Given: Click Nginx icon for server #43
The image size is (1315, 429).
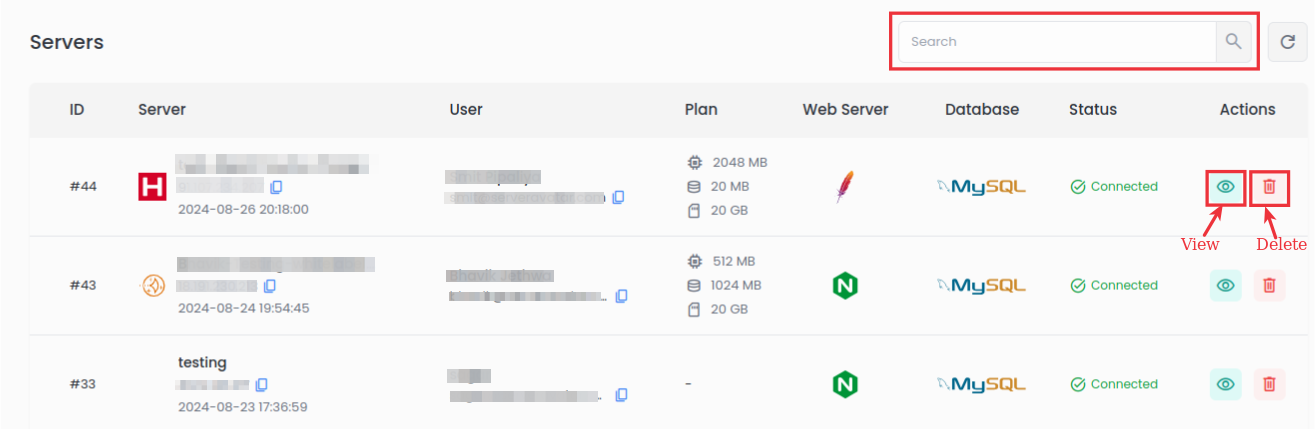Looking at the screenshot, I should click(x=845, y=285).
